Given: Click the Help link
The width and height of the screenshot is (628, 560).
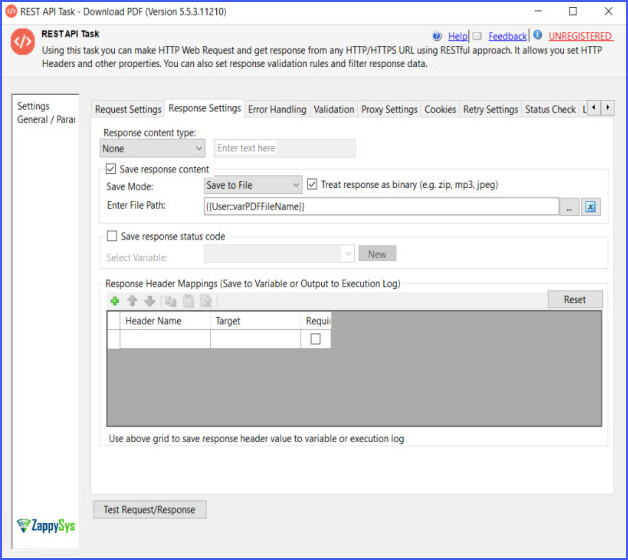Looking at the screenshot, I should (x=458, y=36).
